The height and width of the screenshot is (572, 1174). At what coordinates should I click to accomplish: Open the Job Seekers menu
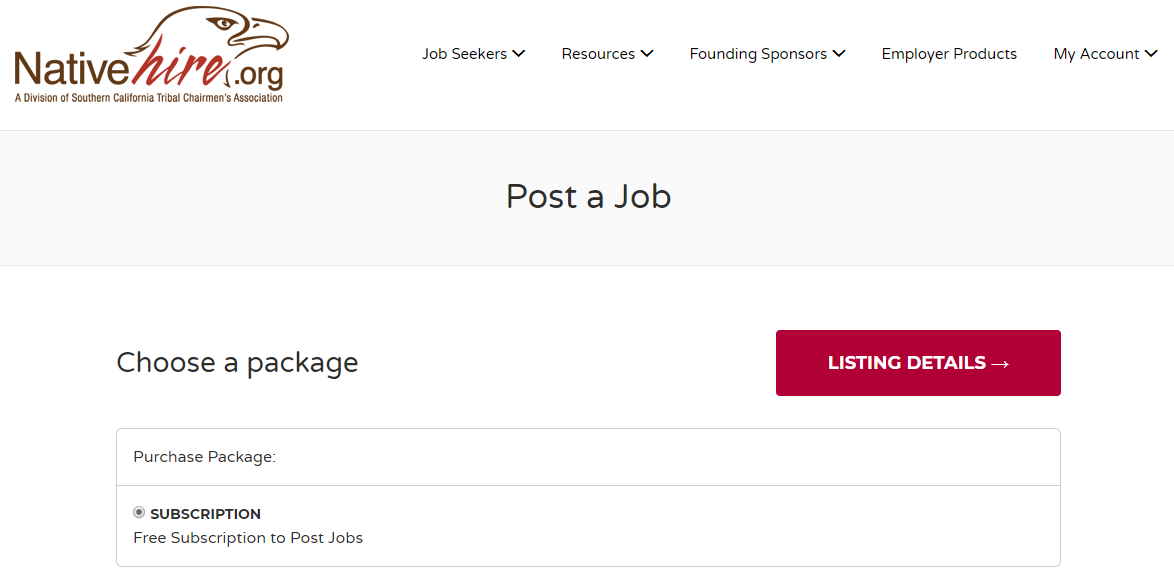473,54
